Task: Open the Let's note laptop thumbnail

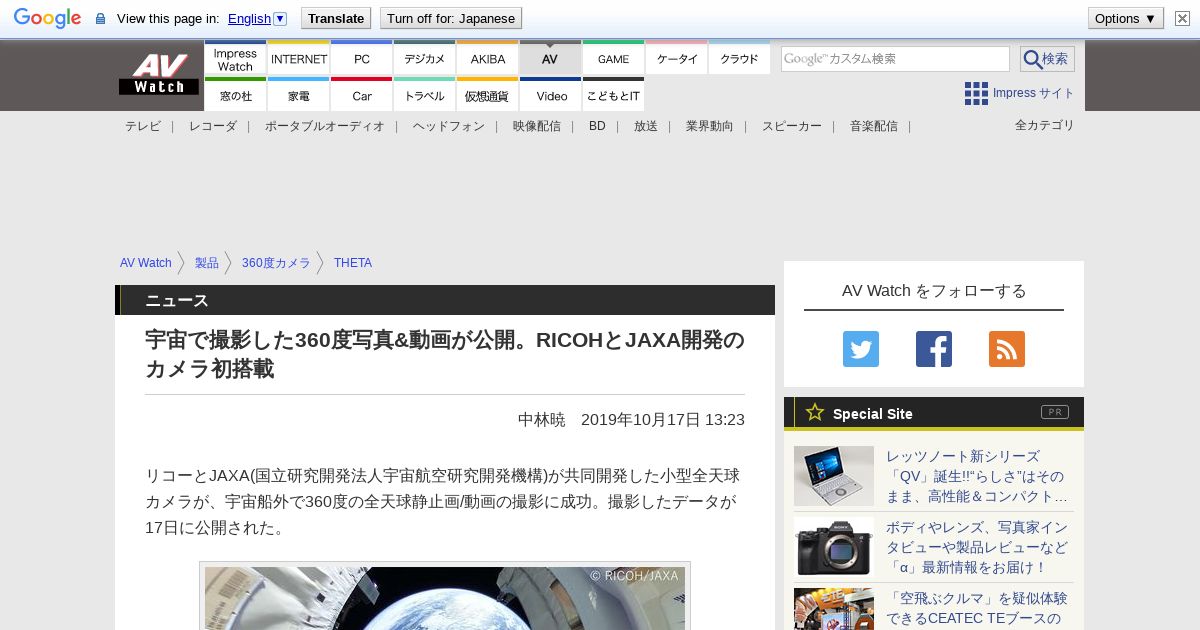Action: (x=834, y=476)
